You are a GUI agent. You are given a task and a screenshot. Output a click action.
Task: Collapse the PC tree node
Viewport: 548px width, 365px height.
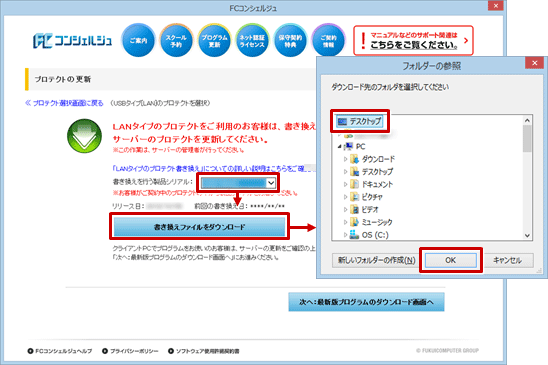click(339, 146)
